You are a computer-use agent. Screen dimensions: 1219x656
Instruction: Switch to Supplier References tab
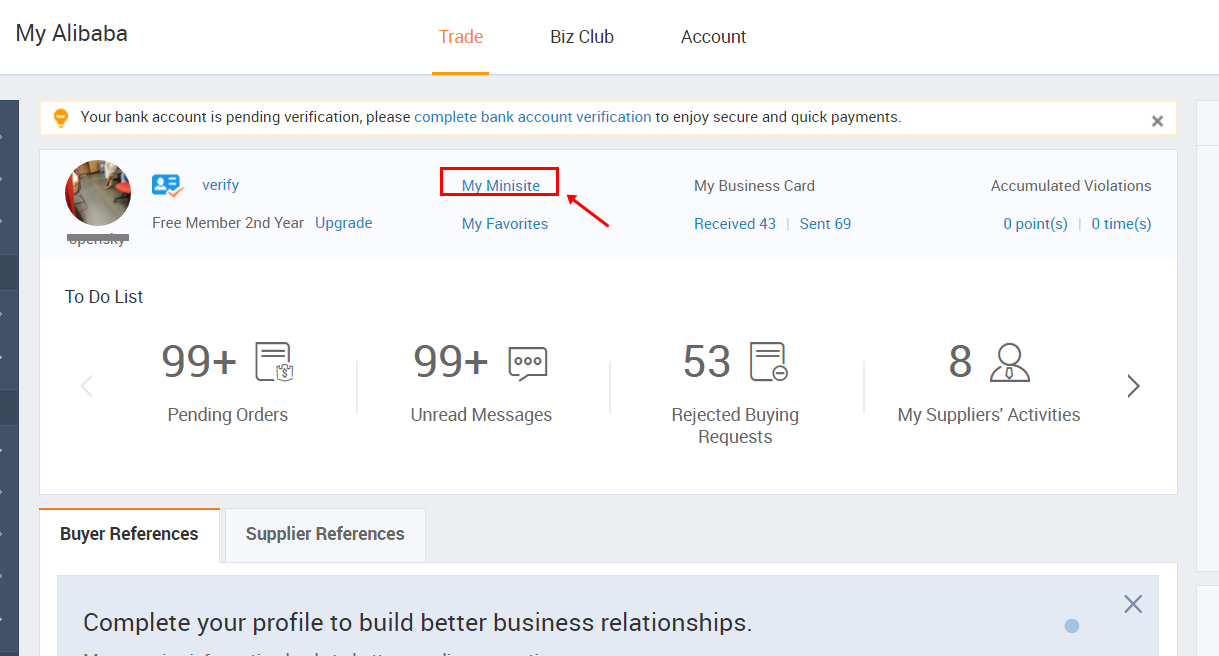325,534
